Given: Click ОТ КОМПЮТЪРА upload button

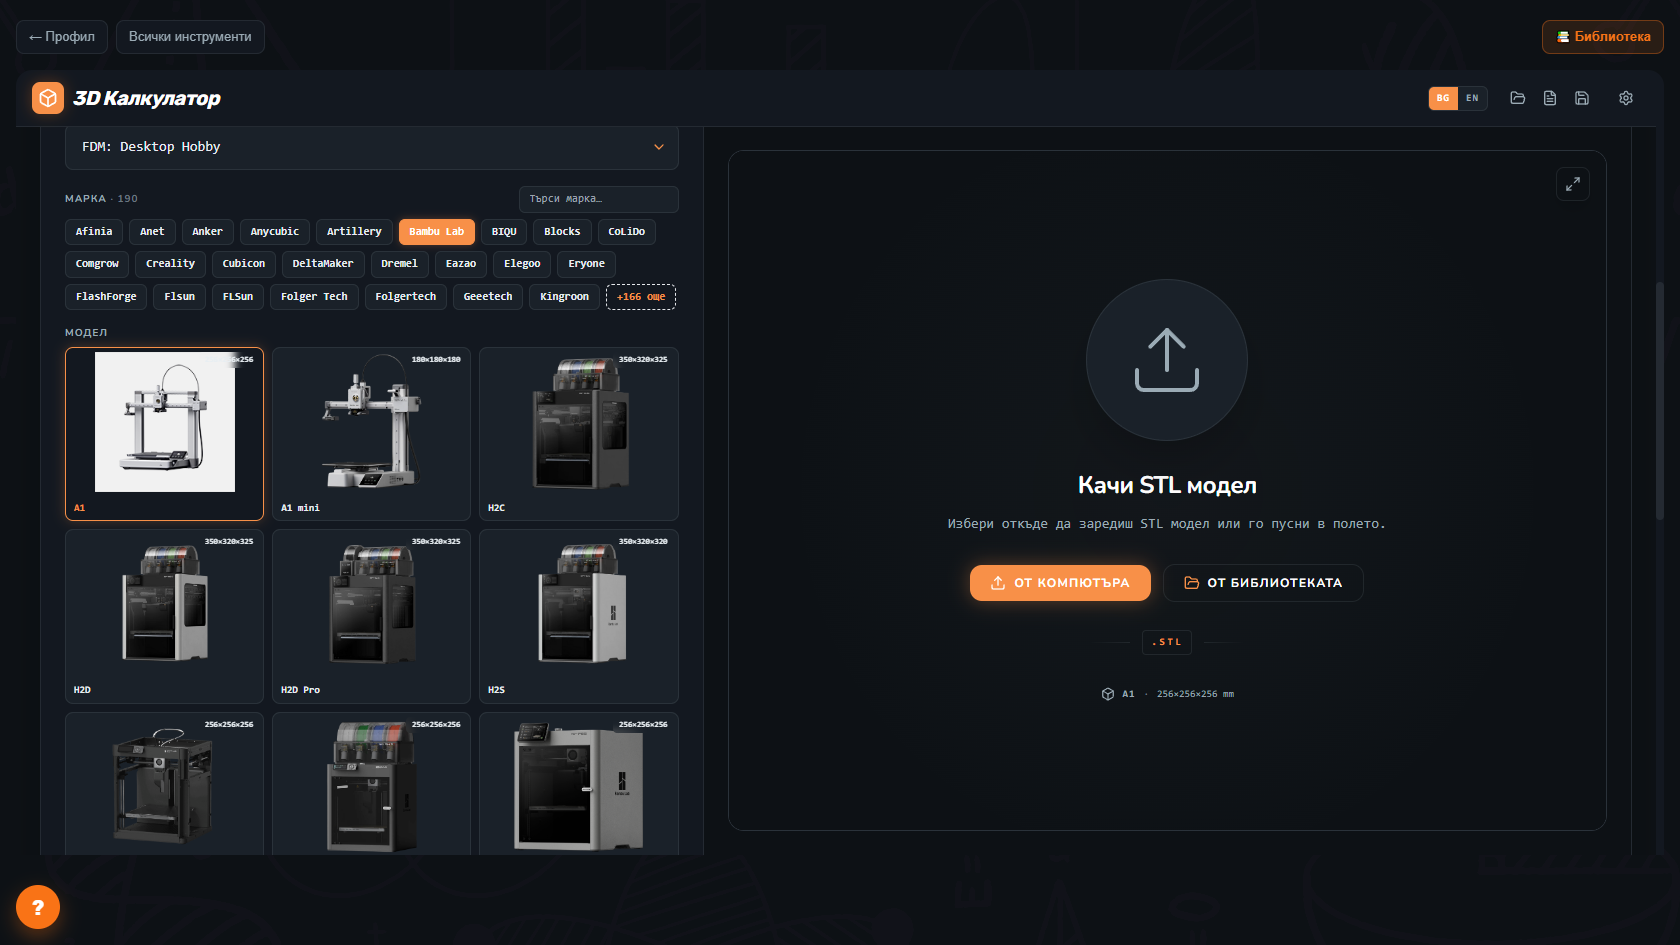Looking at the screenshot, I should tap(1060, 583).
